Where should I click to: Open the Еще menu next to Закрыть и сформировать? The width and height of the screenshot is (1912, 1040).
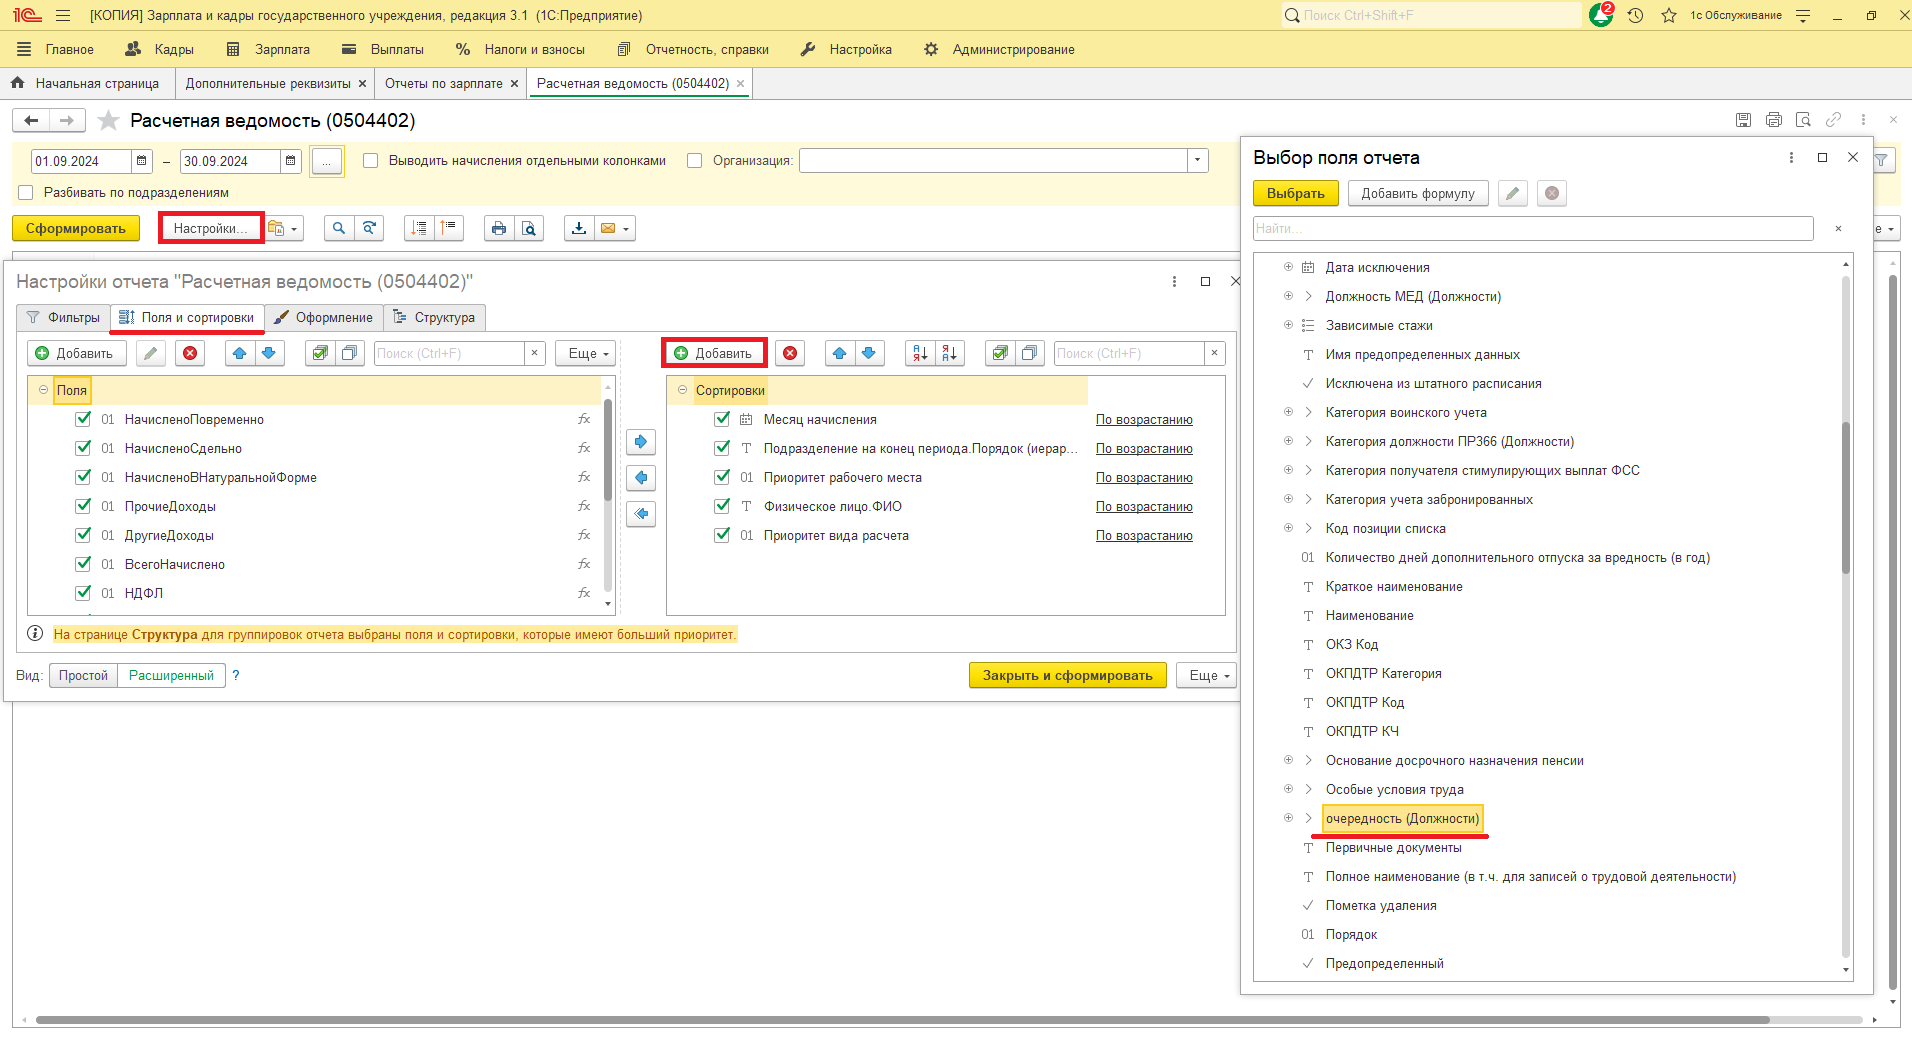1208,676
